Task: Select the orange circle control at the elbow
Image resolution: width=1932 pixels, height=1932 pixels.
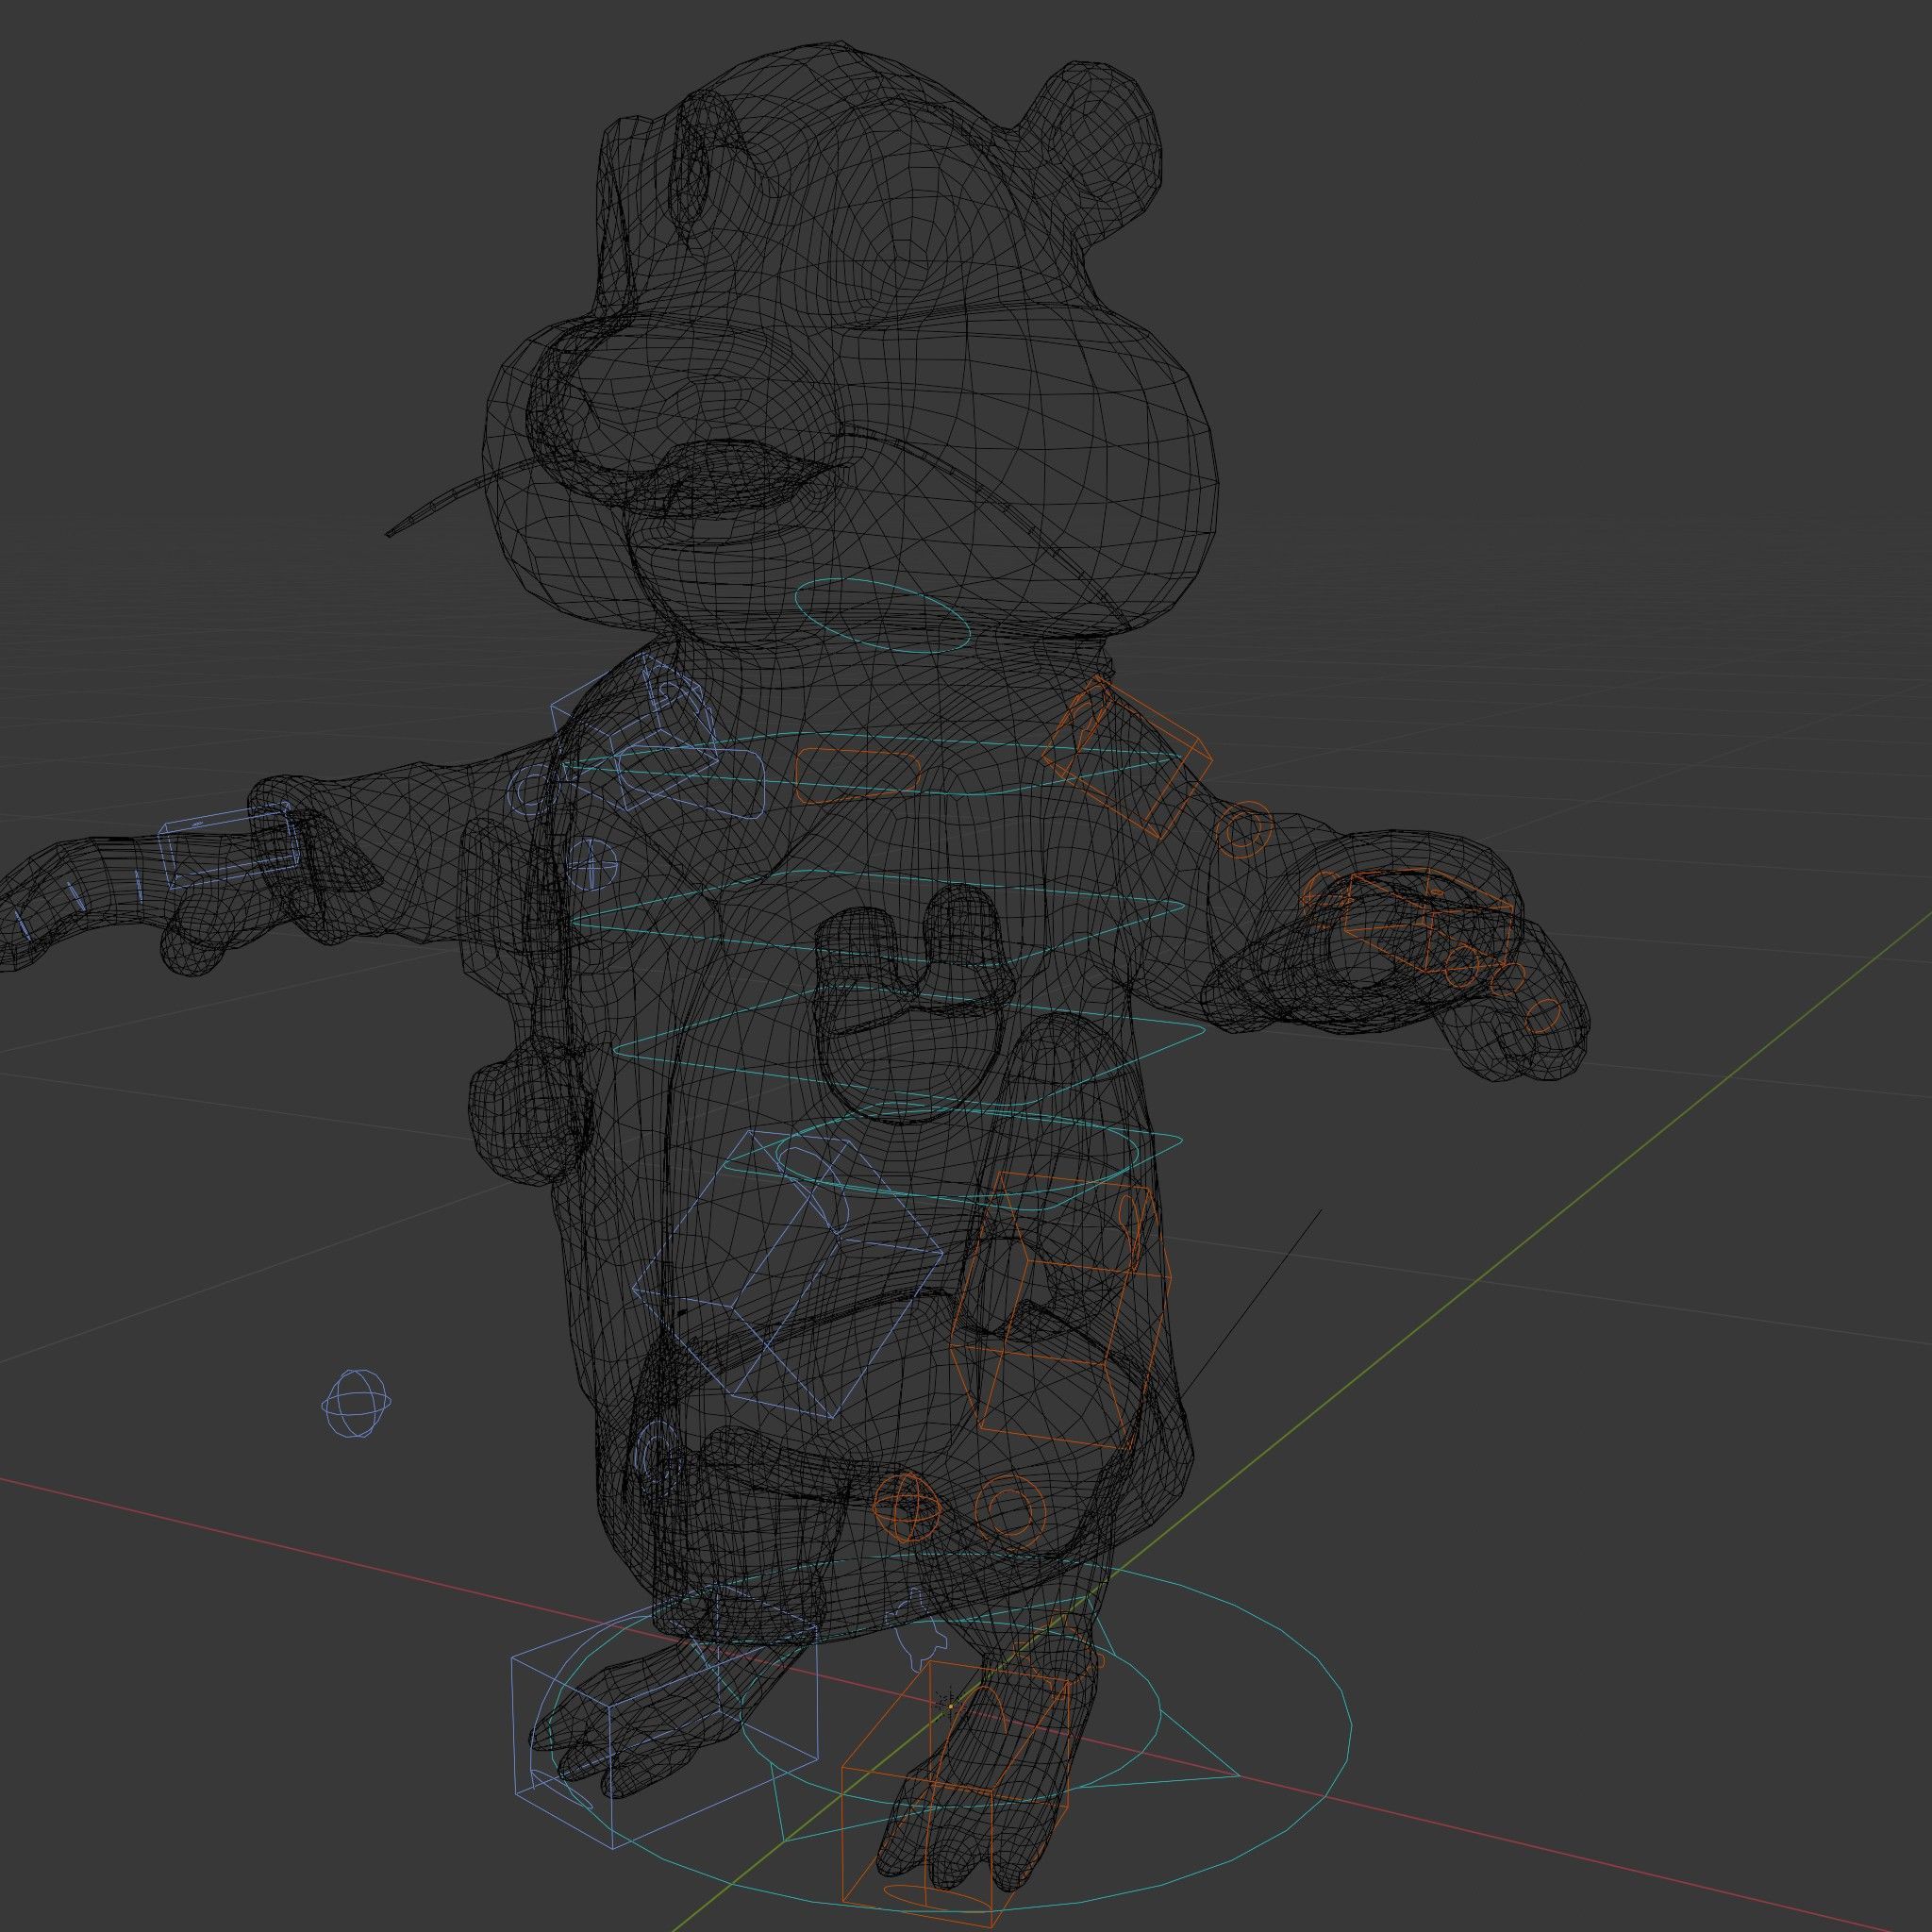Action: click(1244, 830)
